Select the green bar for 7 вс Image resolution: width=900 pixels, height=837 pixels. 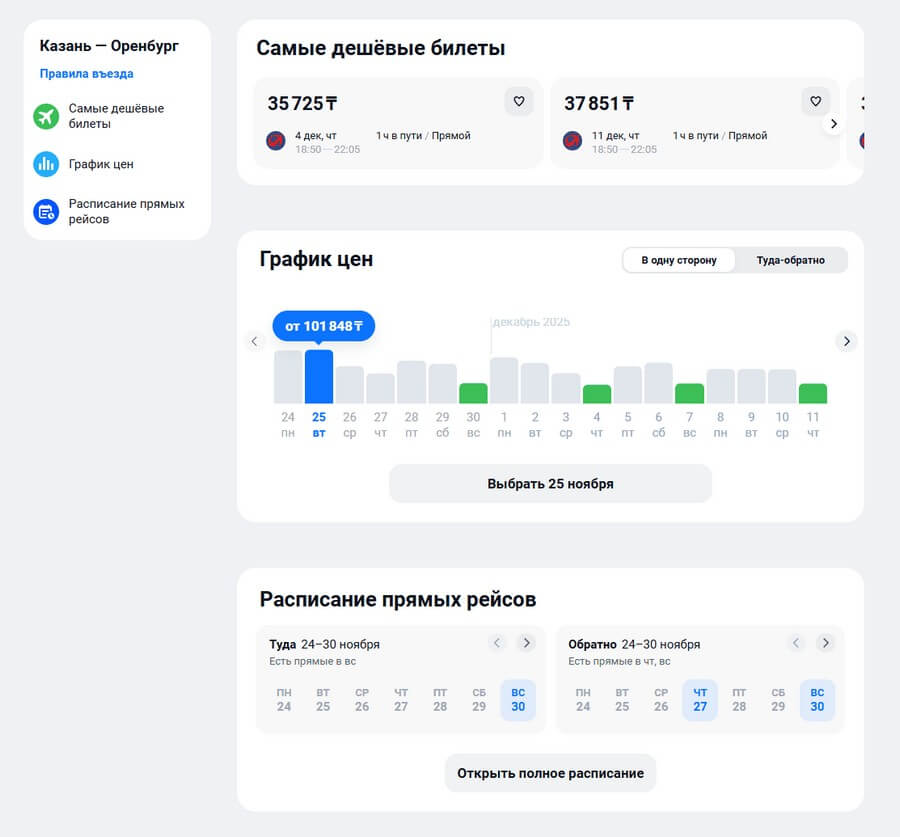coord(689,393)
